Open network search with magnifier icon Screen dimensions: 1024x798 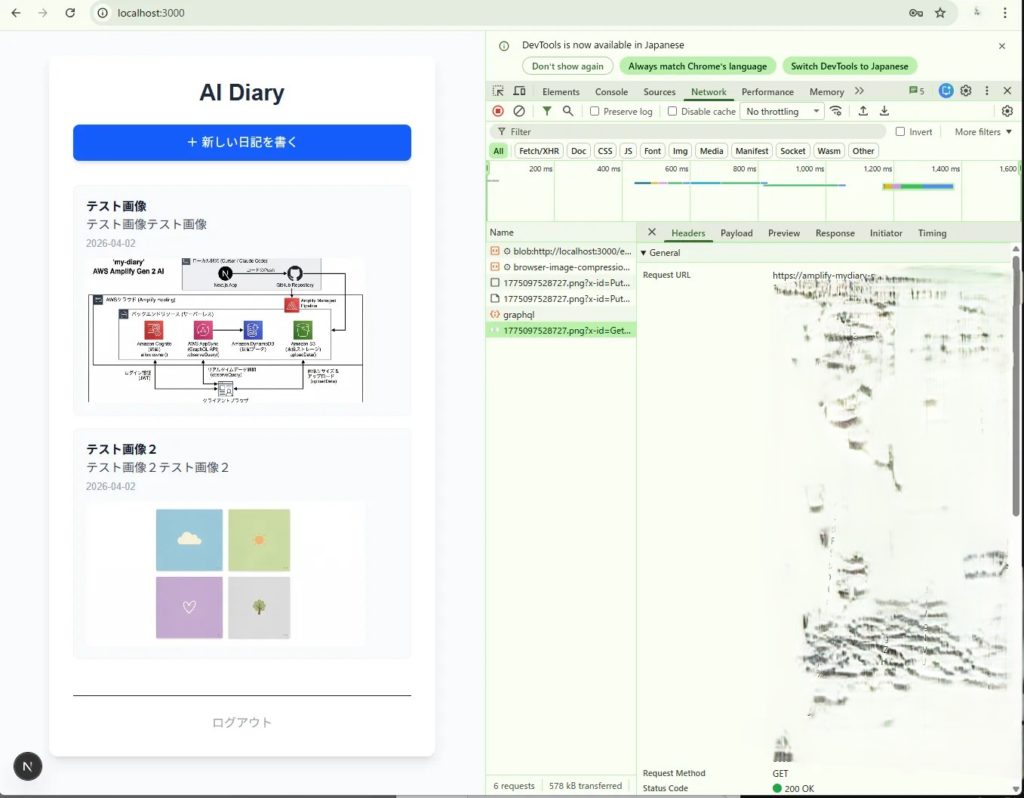tap(568, 111)
